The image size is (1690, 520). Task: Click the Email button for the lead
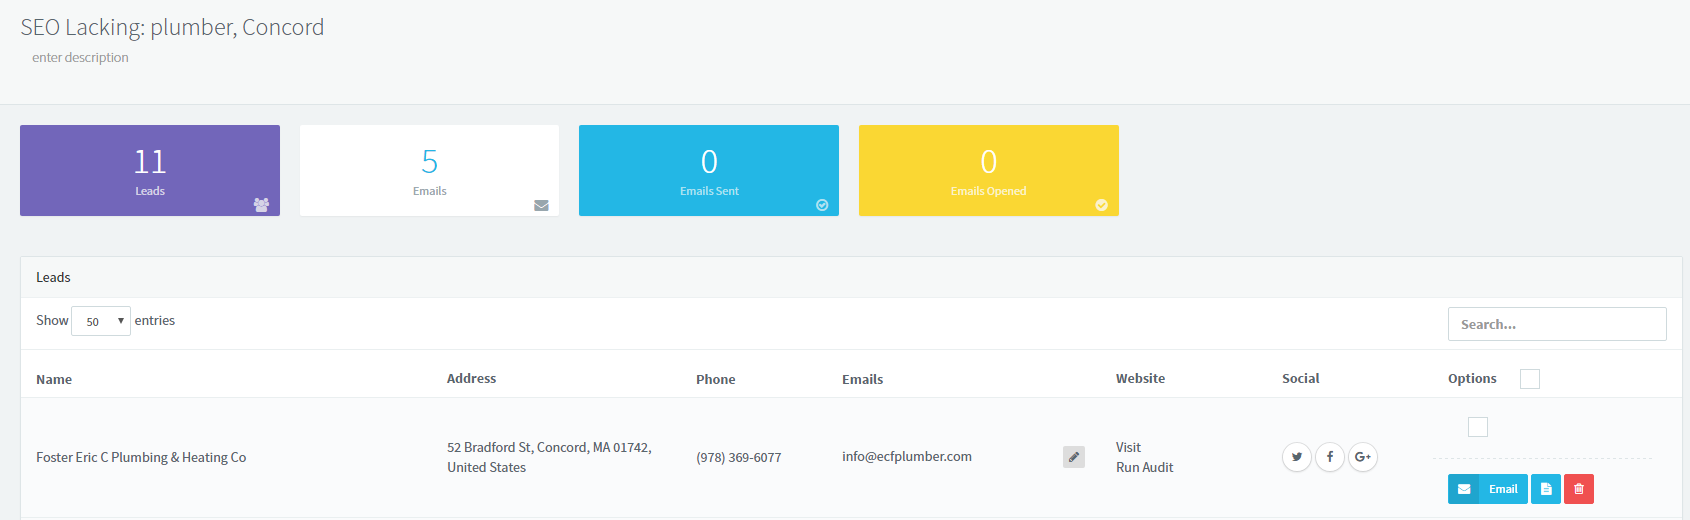[x=1488, y=489]
